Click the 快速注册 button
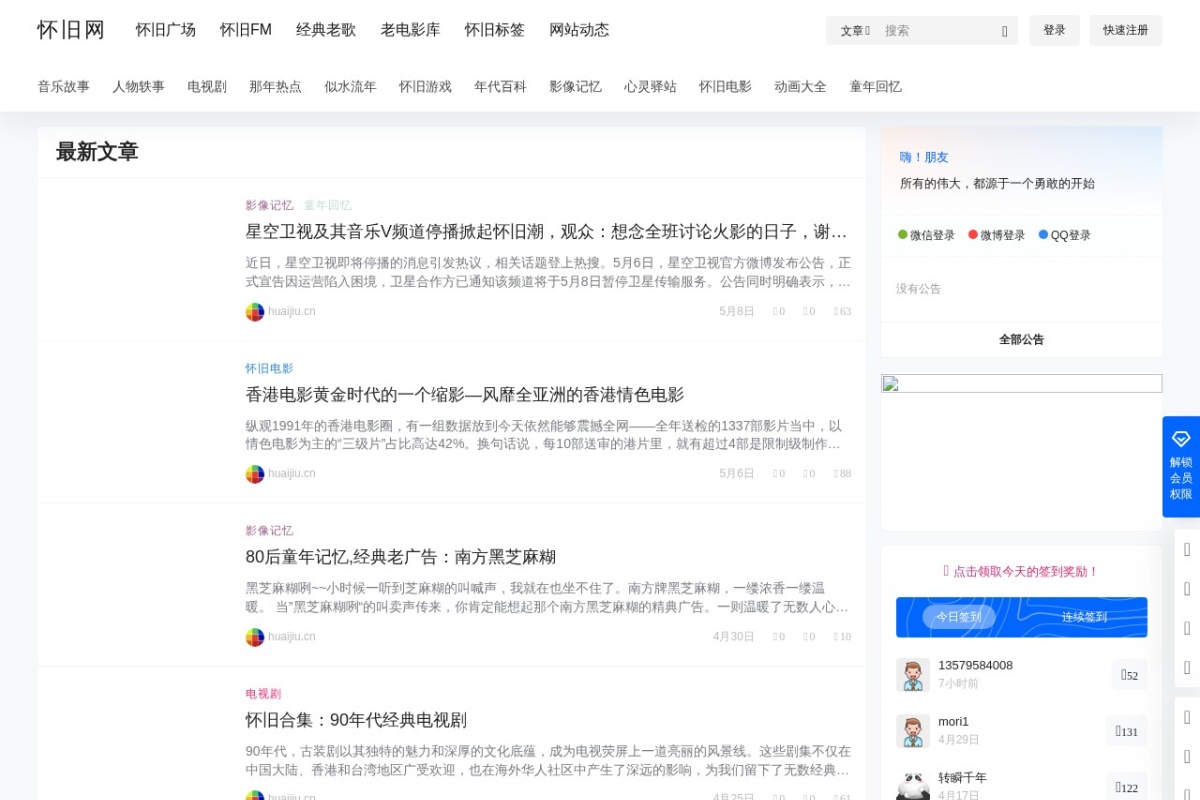1200x800 pixels. click(1126, 30)
